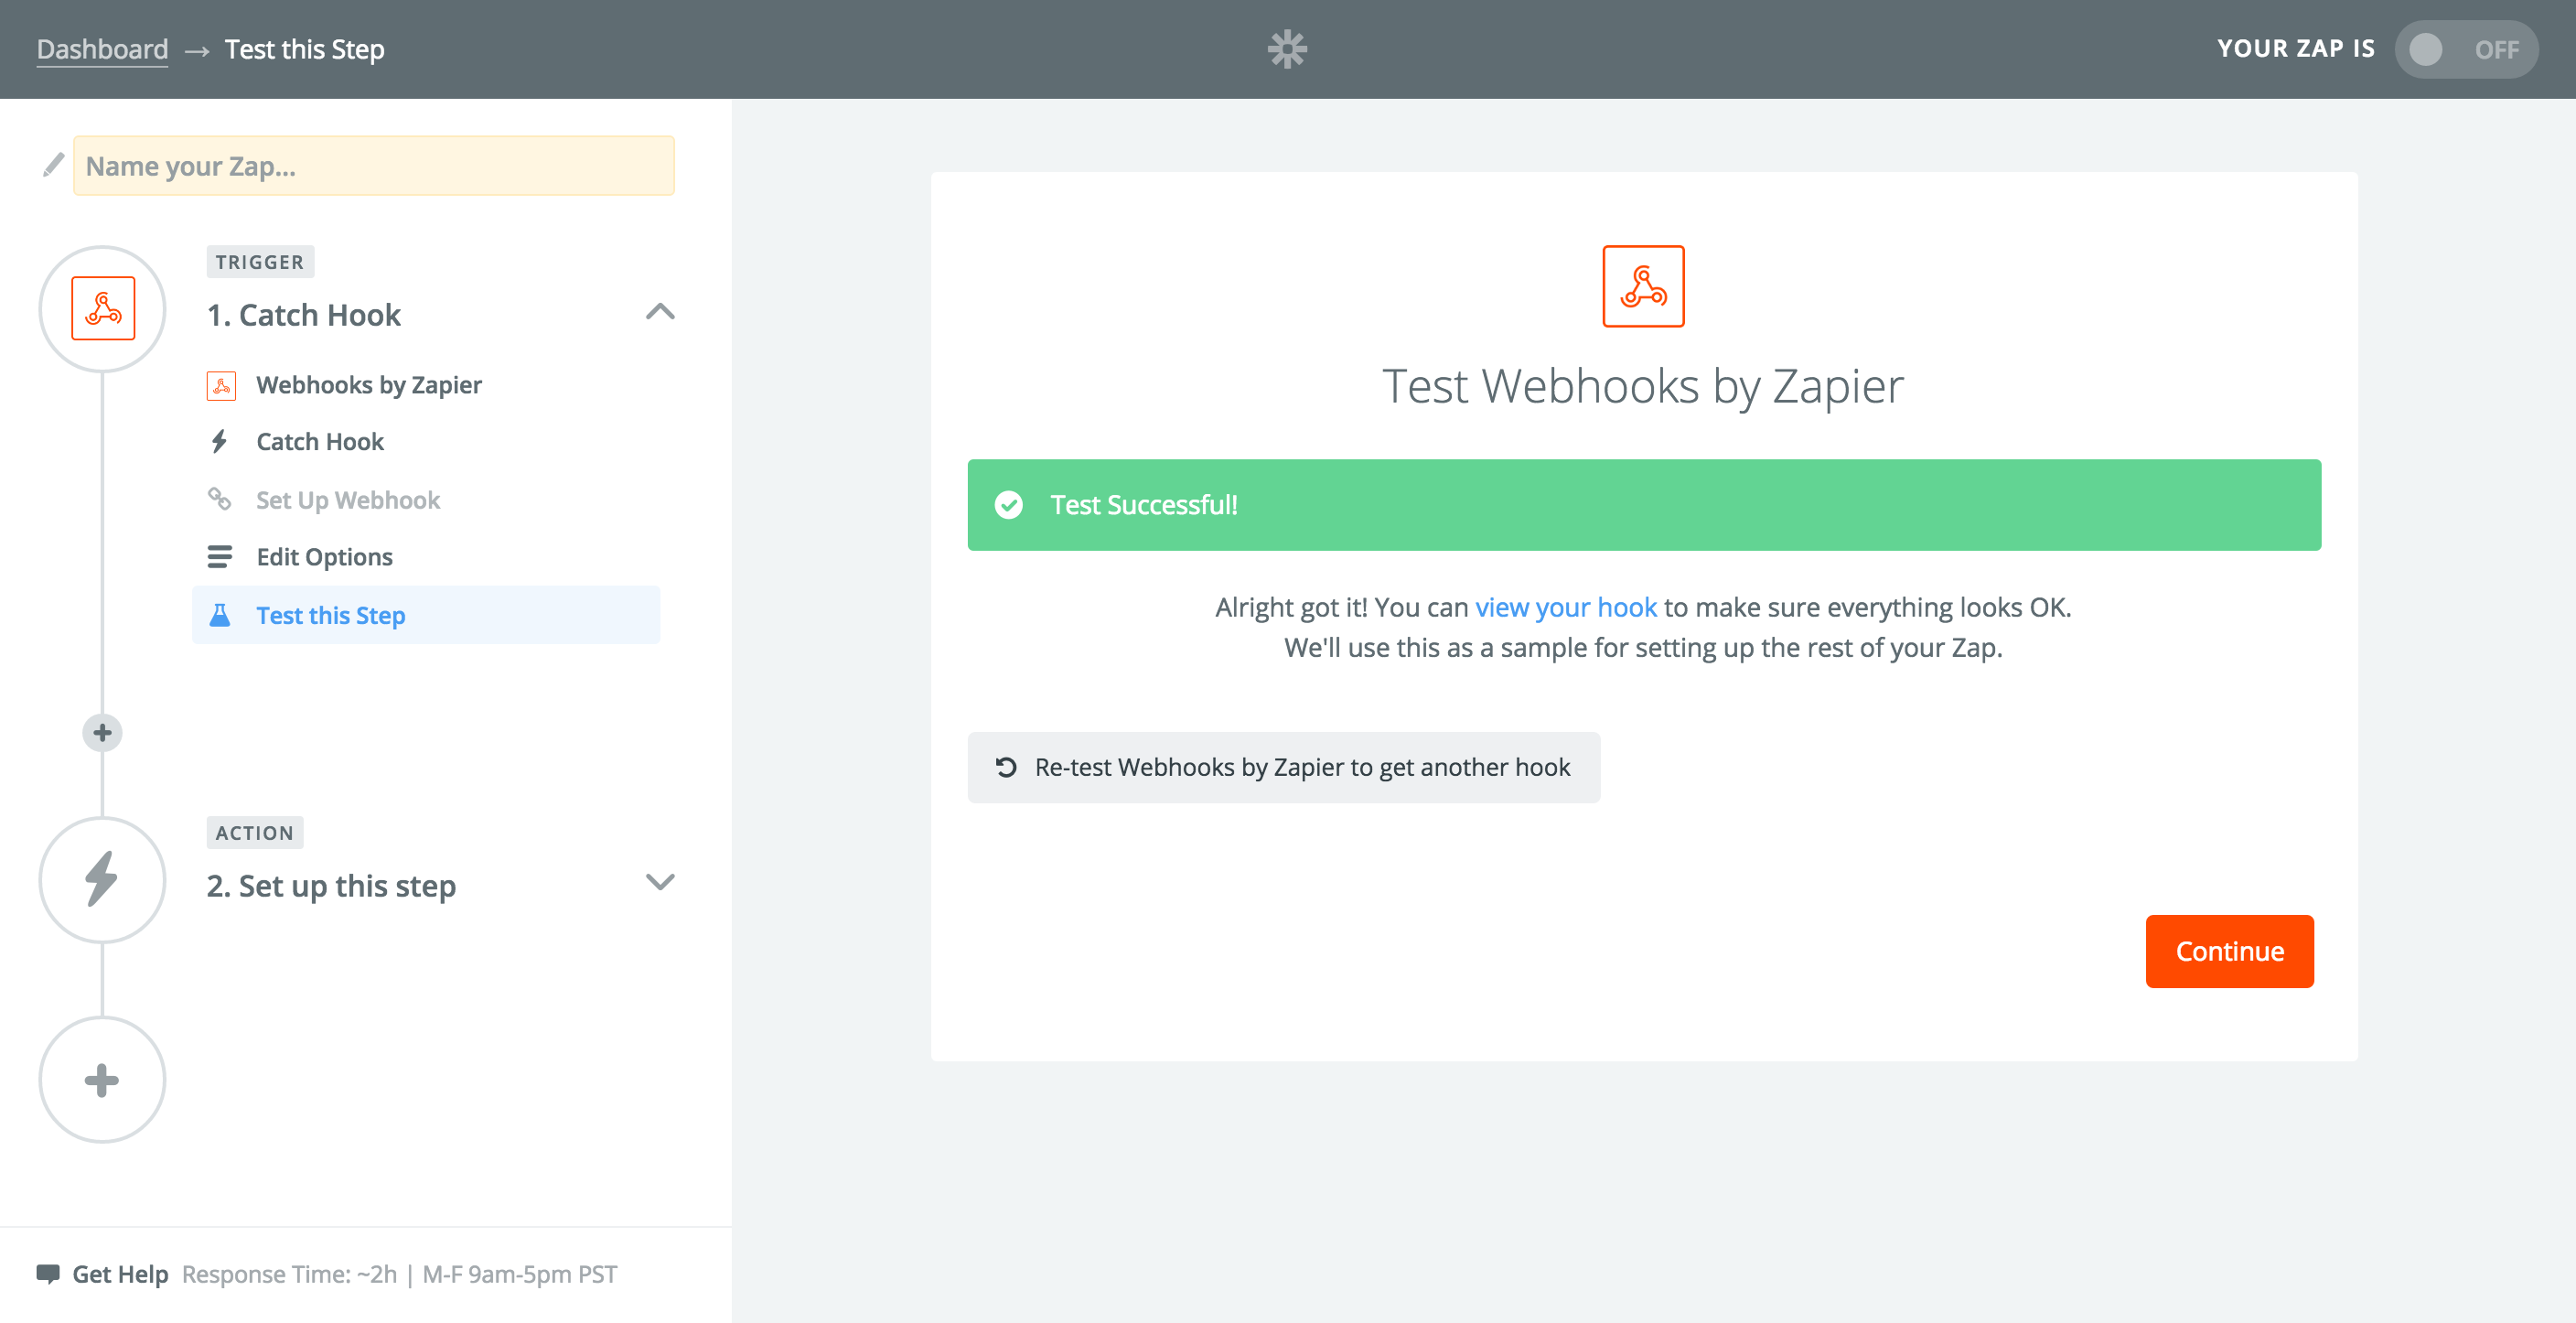
Task: Click the large plus circle to add step
Action: click(102, 1080)
